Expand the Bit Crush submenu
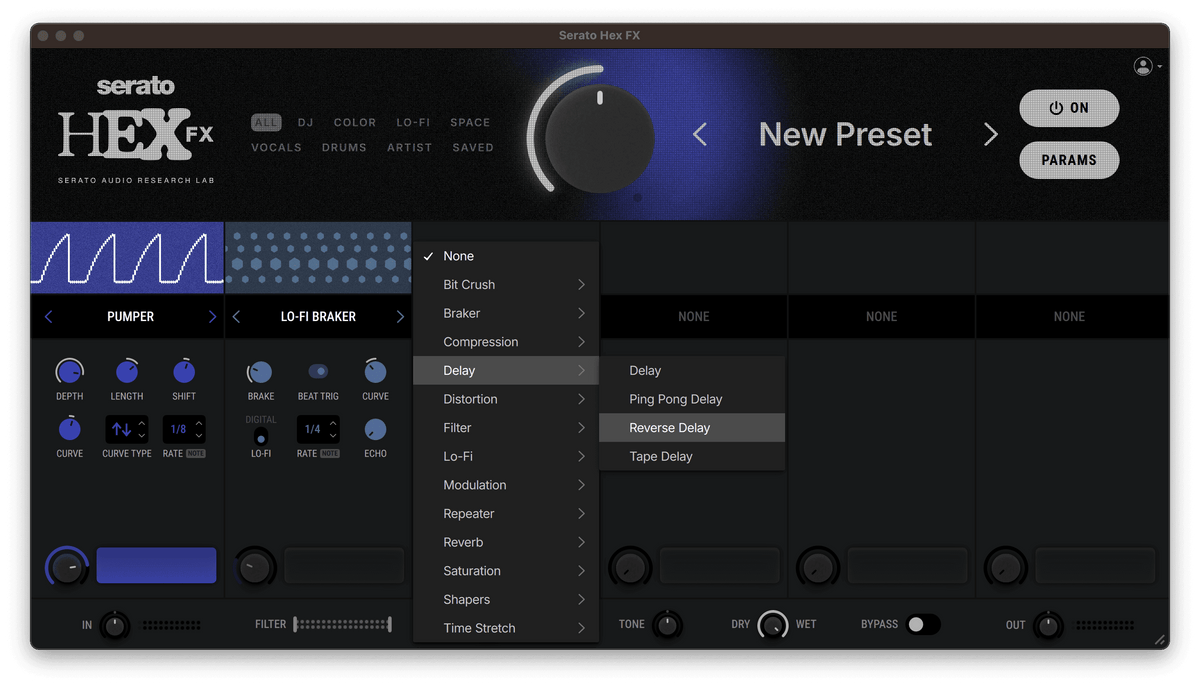The width and height of the screenshot is (1200, 687). [506, 285]
